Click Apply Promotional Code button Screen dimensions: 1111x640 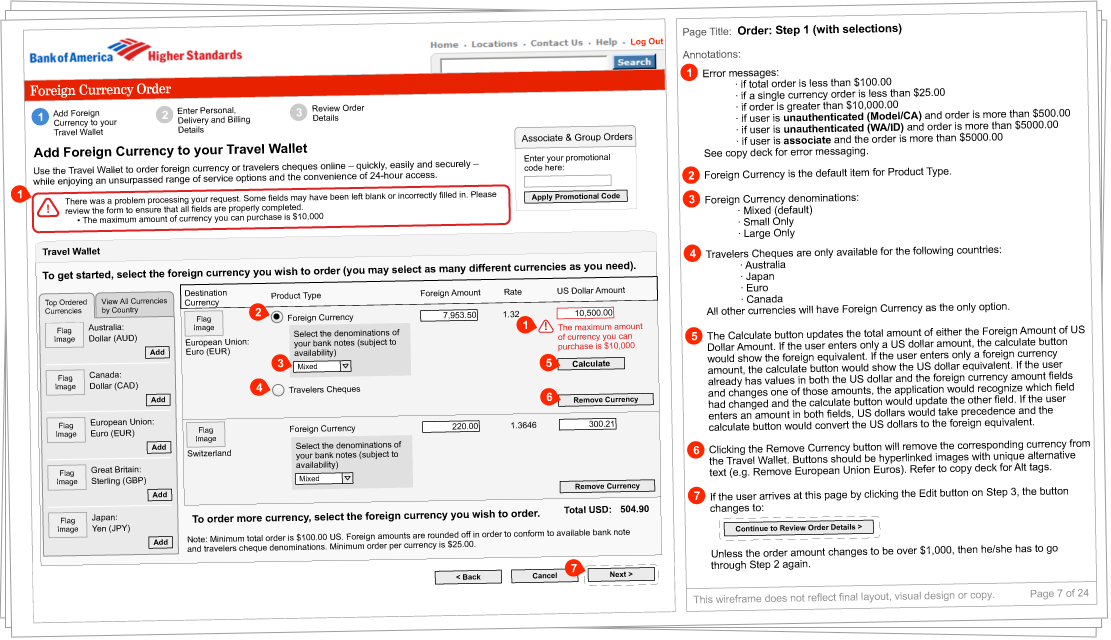576,196
